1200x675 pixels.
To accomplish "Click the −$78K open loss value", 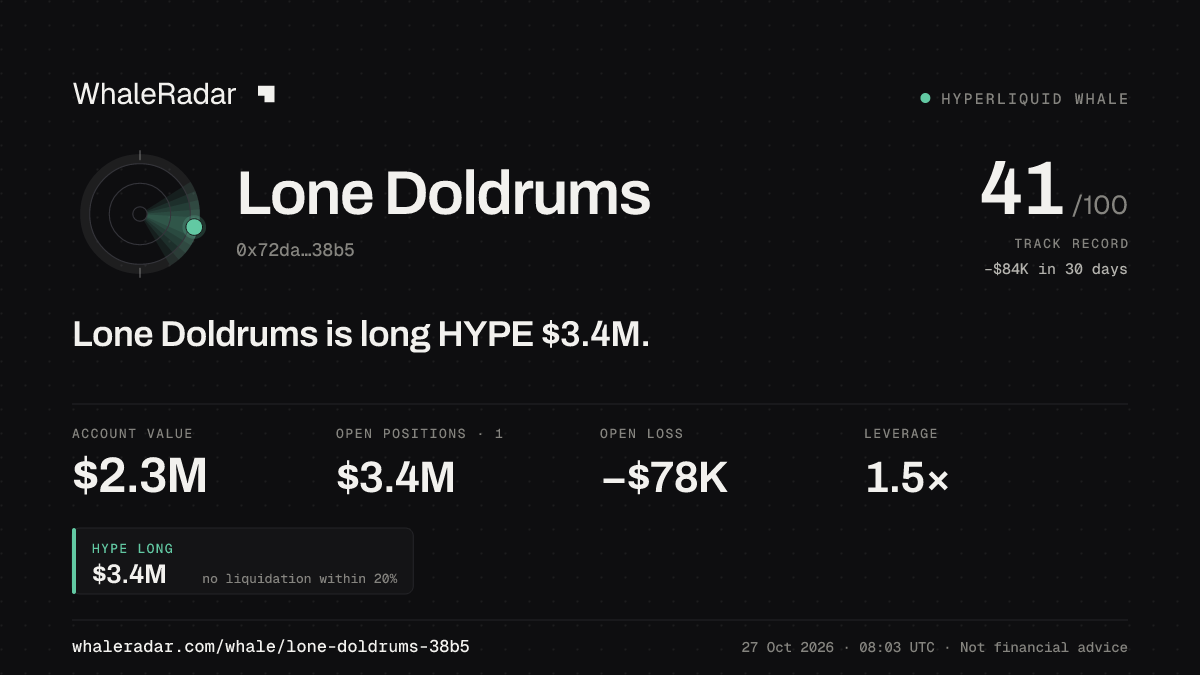I will [x=664, y=477].
